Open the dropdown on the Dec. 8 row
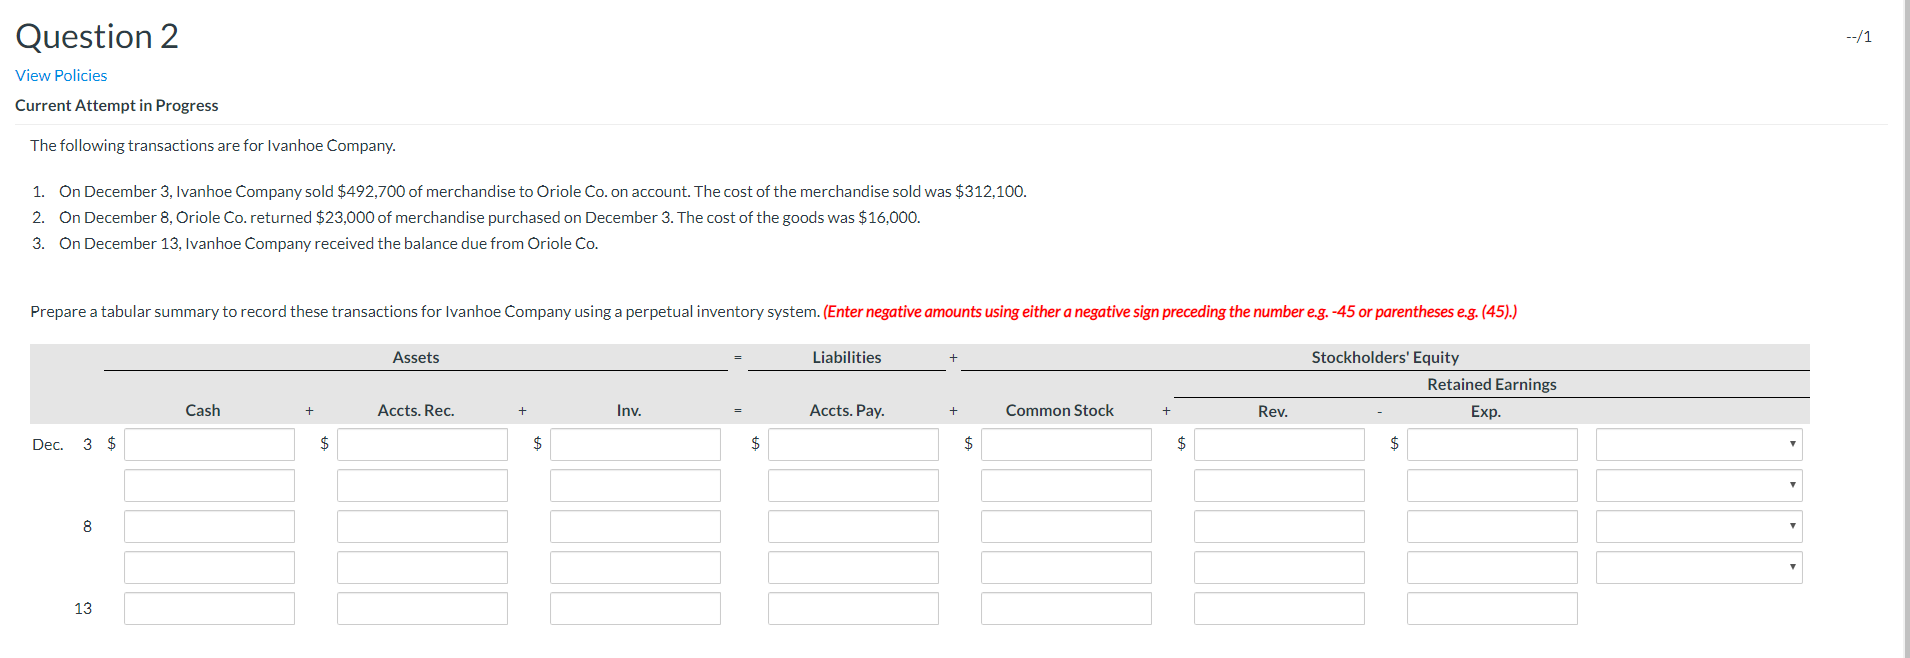1910x658 pixels. tap(1699, 526)
